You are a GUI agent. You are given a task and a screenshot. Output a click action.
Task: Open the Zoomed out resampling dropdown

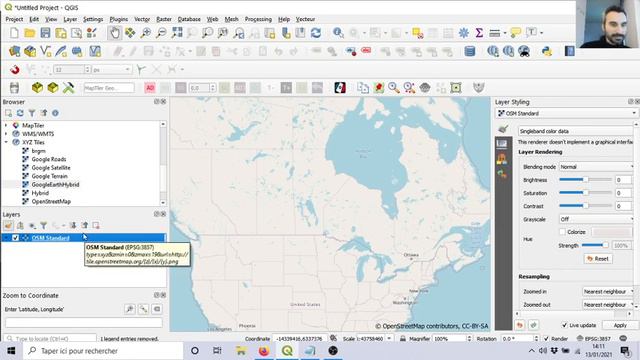[608, 304]
